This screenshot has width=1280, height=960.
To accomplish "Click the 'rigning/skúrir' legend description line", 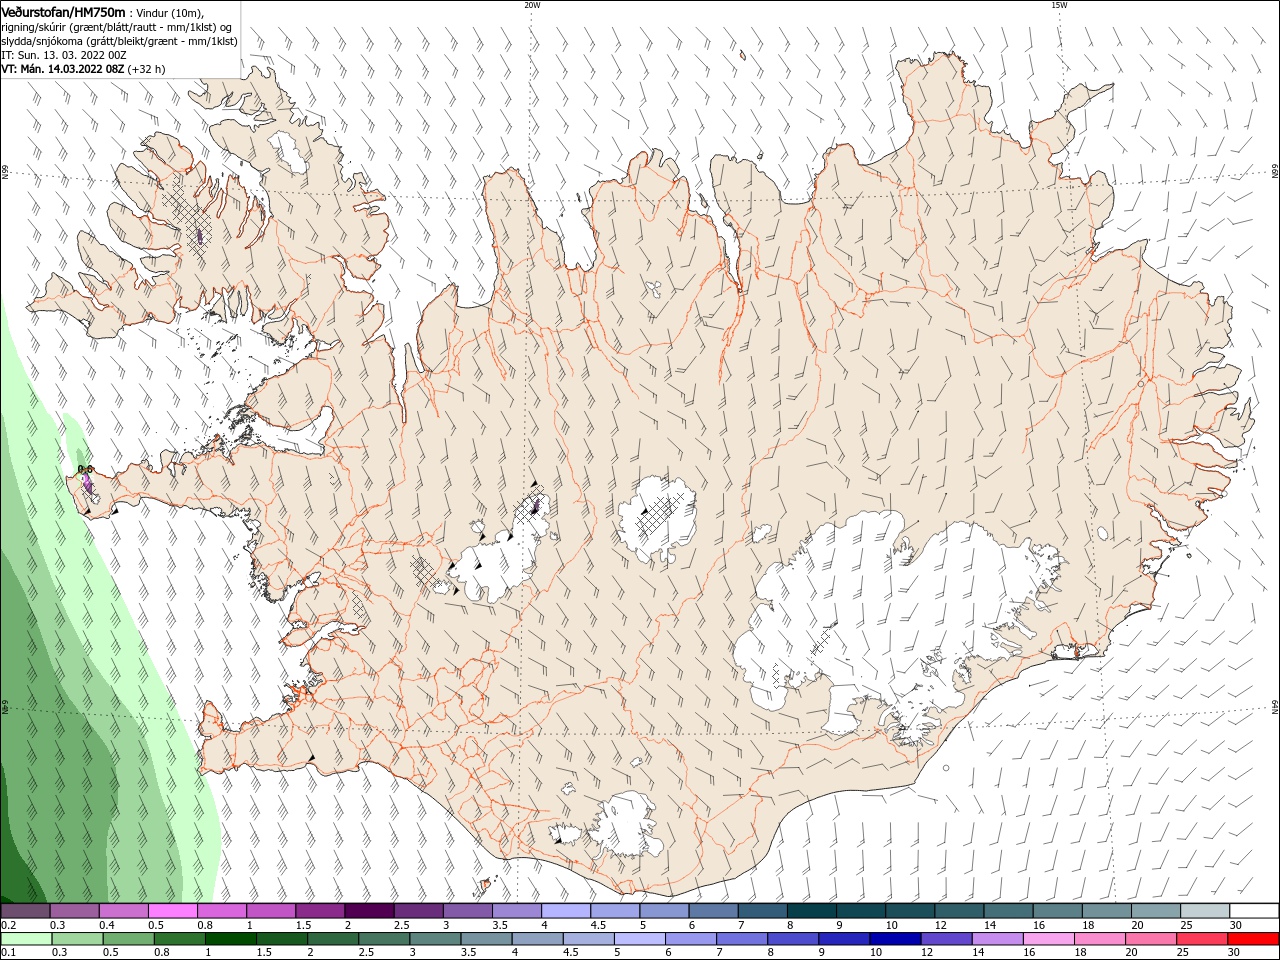I will pos(114,27).
